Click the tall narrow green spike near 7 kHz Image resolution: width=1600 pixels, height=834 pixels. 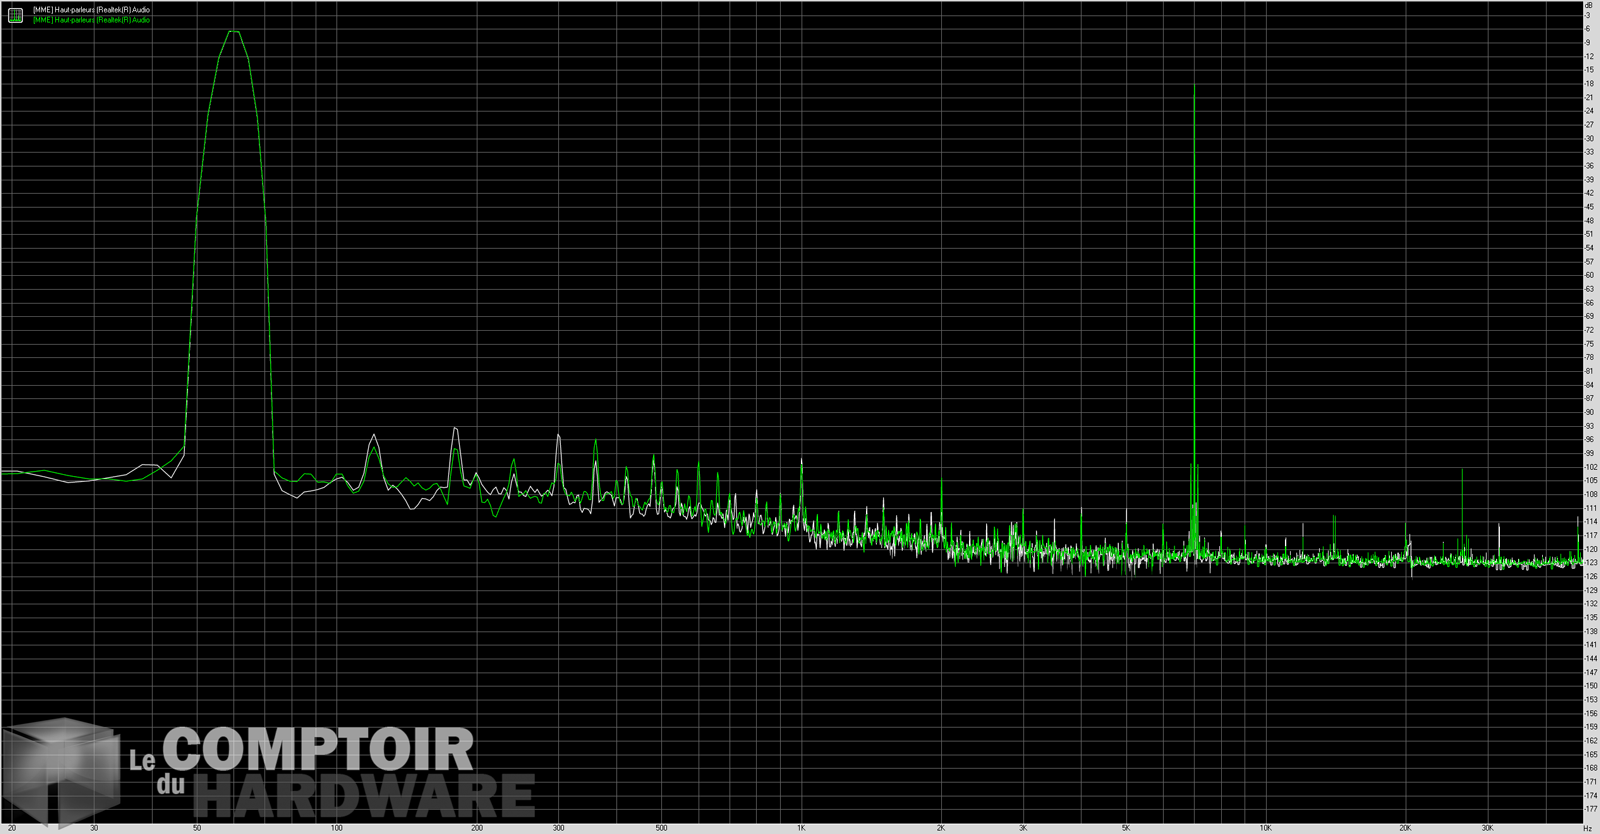click(x=1194, y=90)
